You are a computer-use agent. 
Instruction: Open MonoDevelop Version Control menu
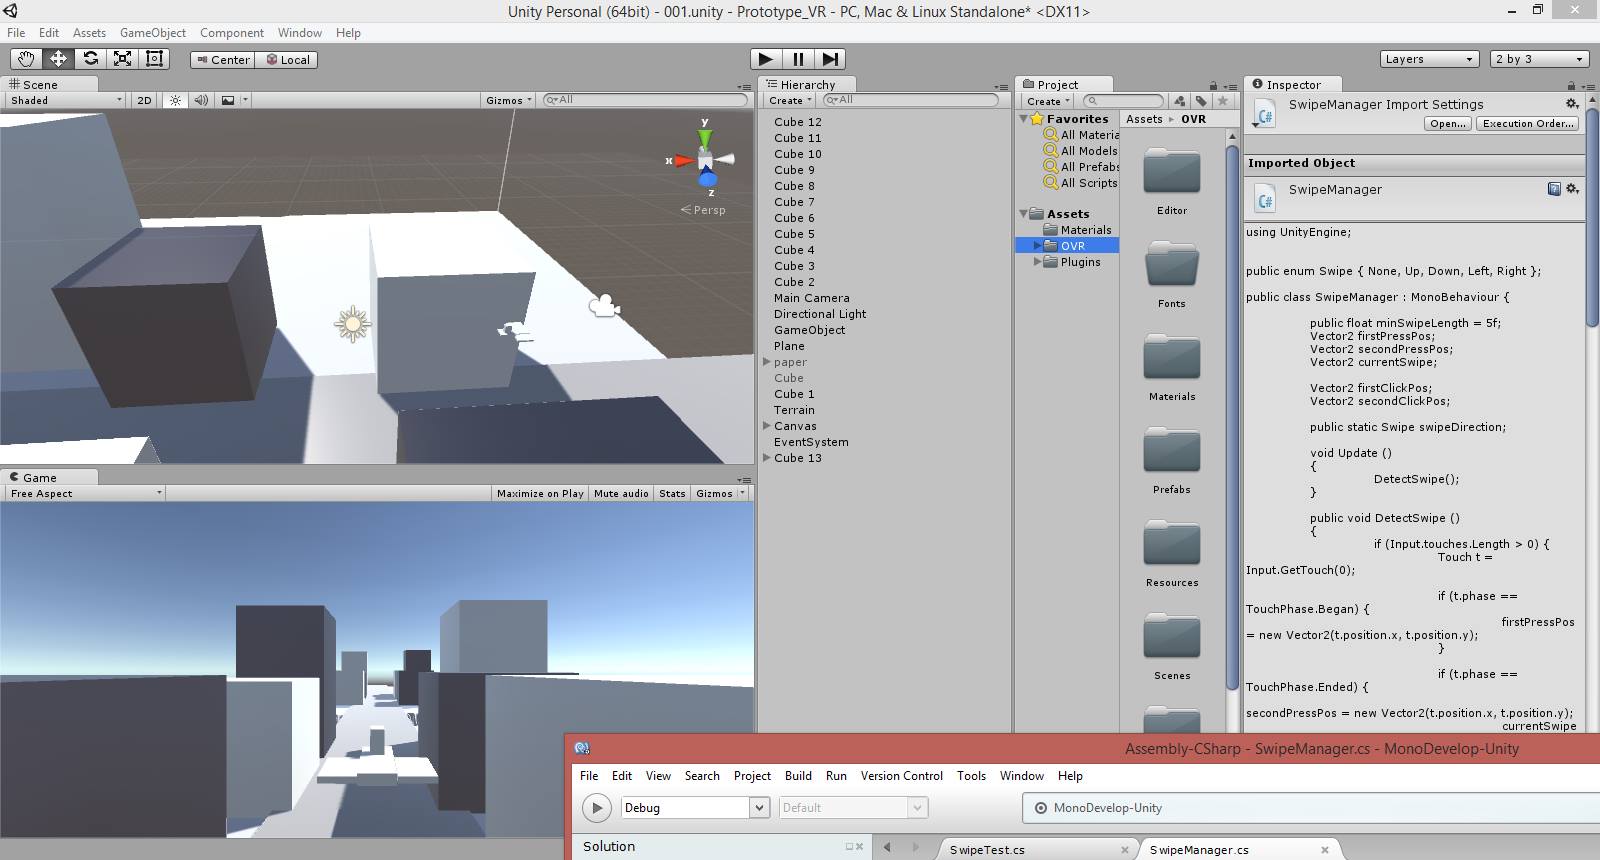902,776
